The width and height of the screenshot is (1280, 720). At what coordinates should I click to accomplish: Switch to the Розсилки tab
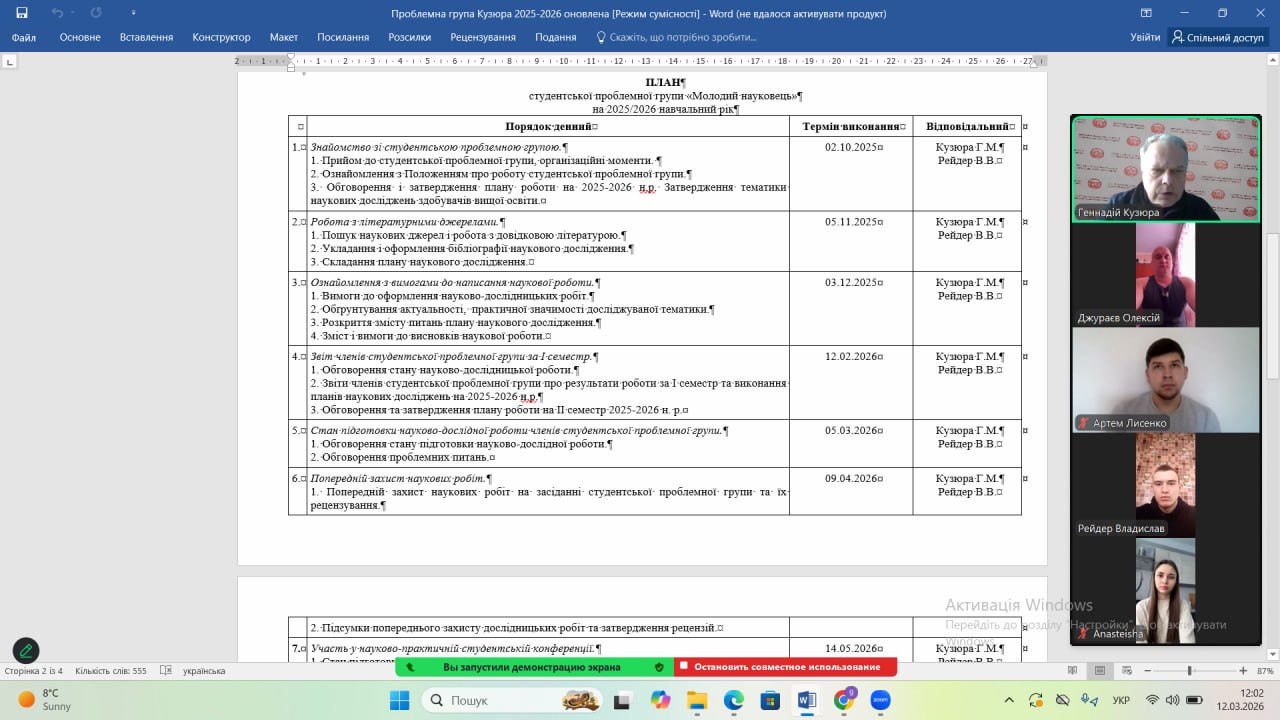point(410,37)
